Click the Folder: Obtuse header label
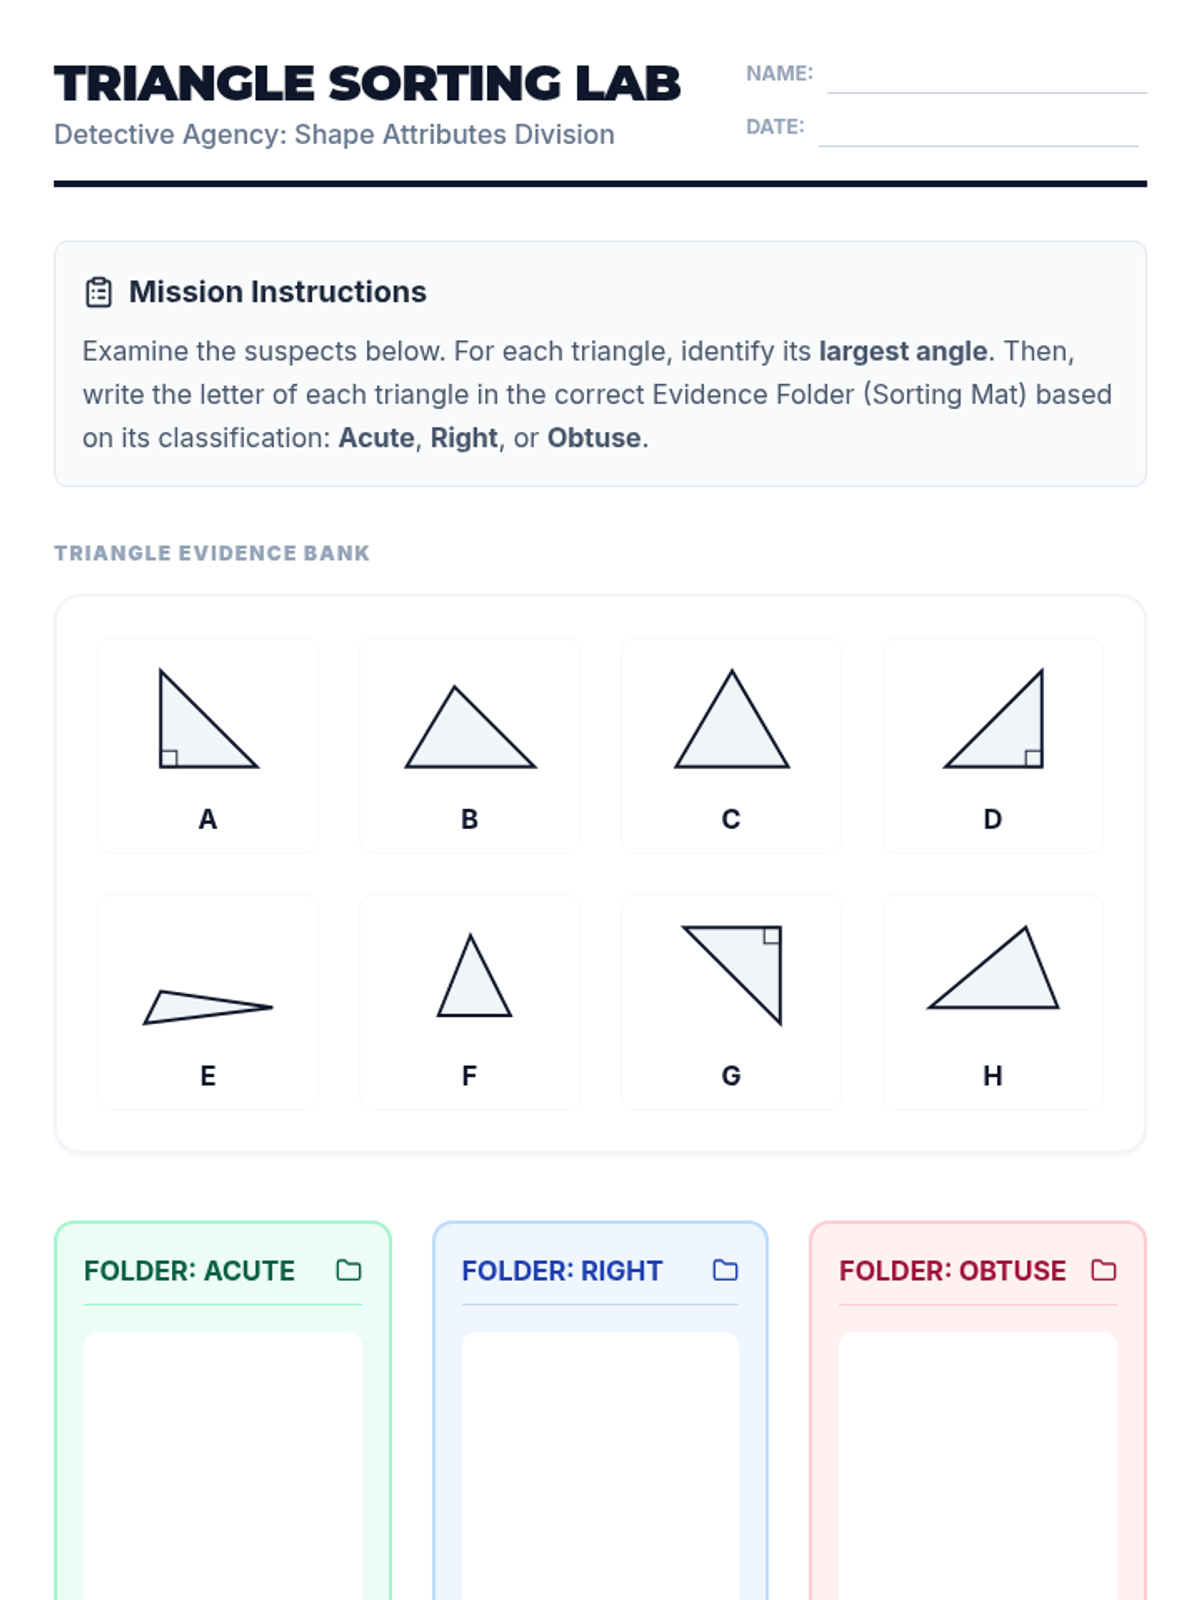 [952, 1271]
